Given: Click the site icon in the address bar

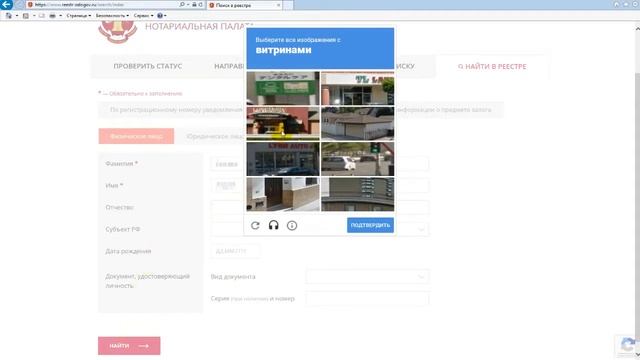Looking at the screenshot, I should point(30,5).
